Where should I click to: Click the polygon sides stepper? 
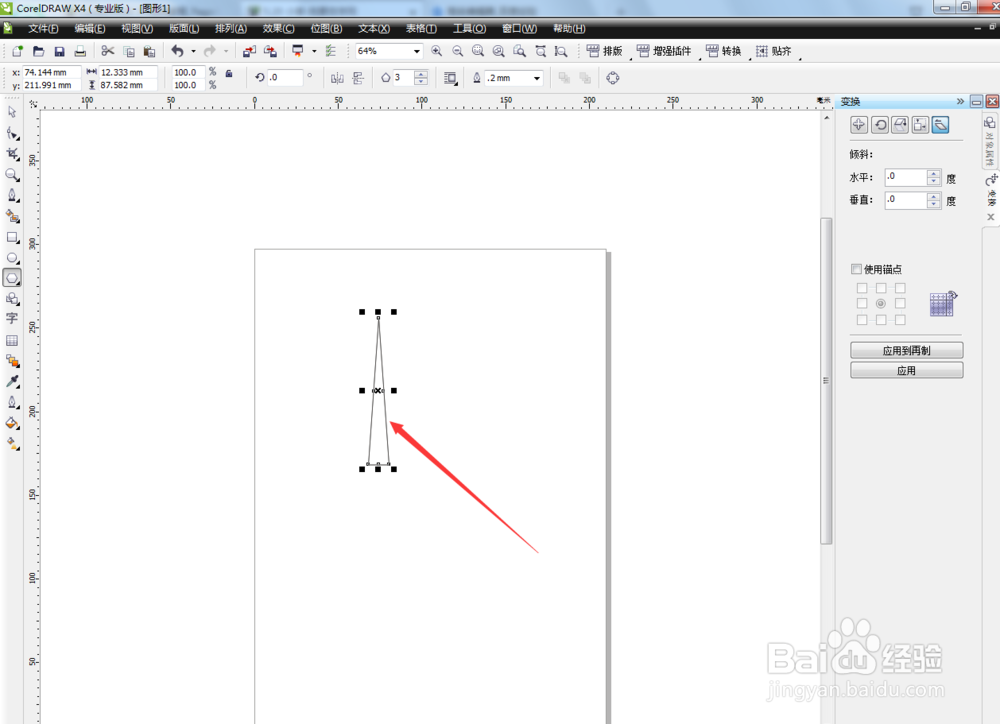[x=421, y=78]
